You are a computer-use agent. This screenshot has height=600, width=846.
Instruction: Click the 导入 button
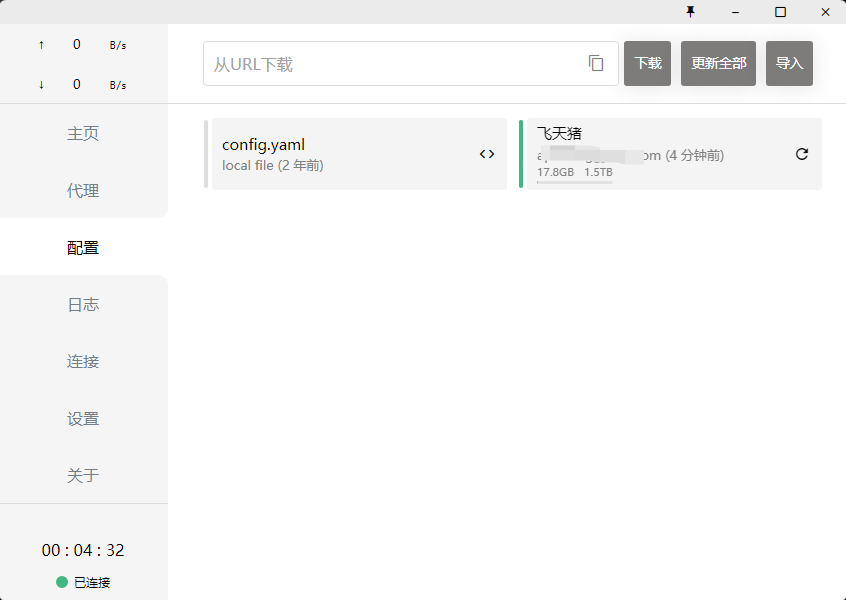(x=789, y=63)
